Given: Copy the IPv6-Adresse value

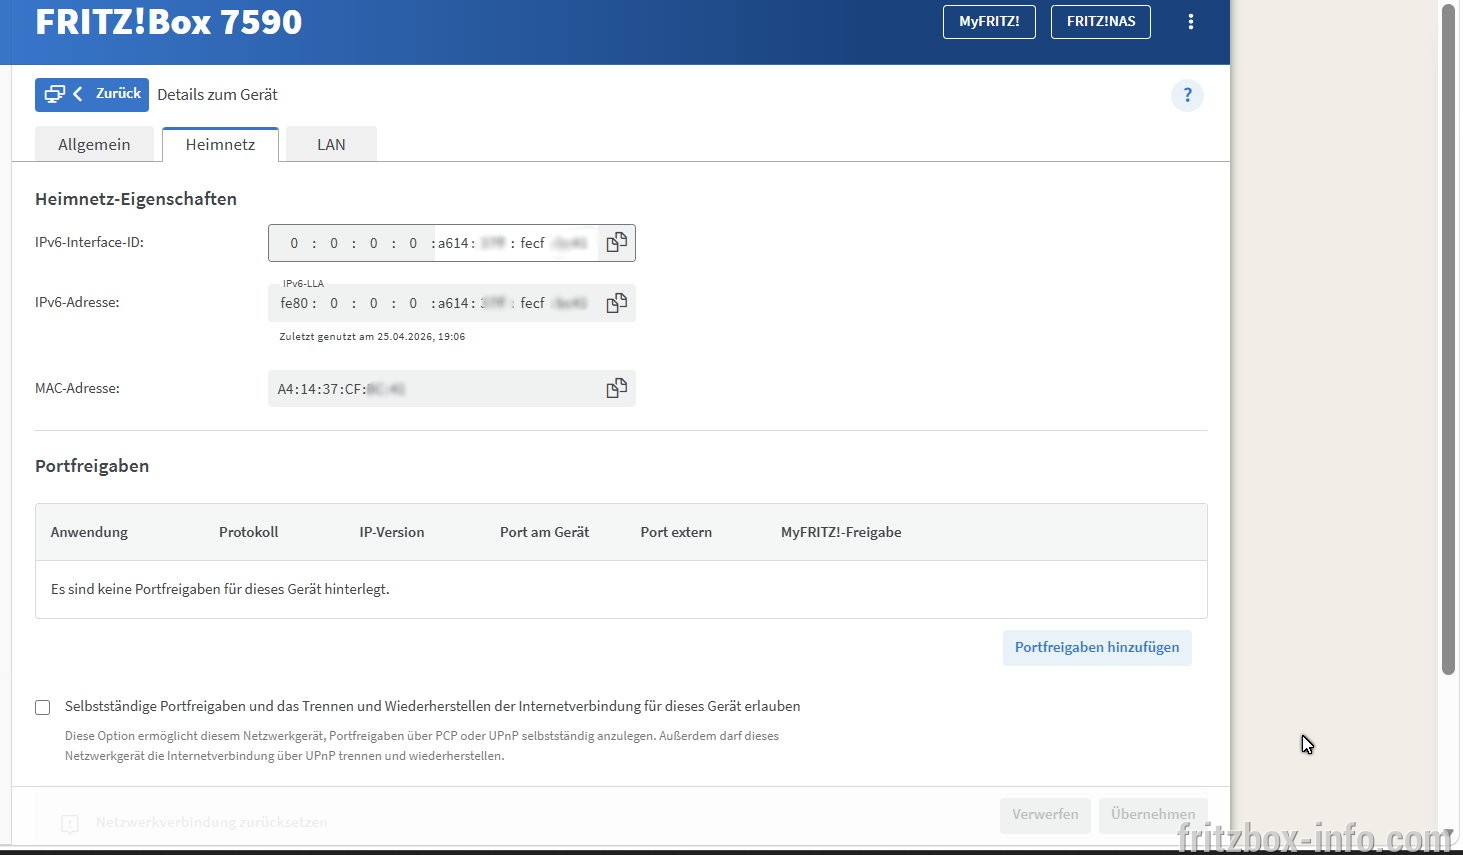Looking at the screenshot, I should click(x=617, y=303).
